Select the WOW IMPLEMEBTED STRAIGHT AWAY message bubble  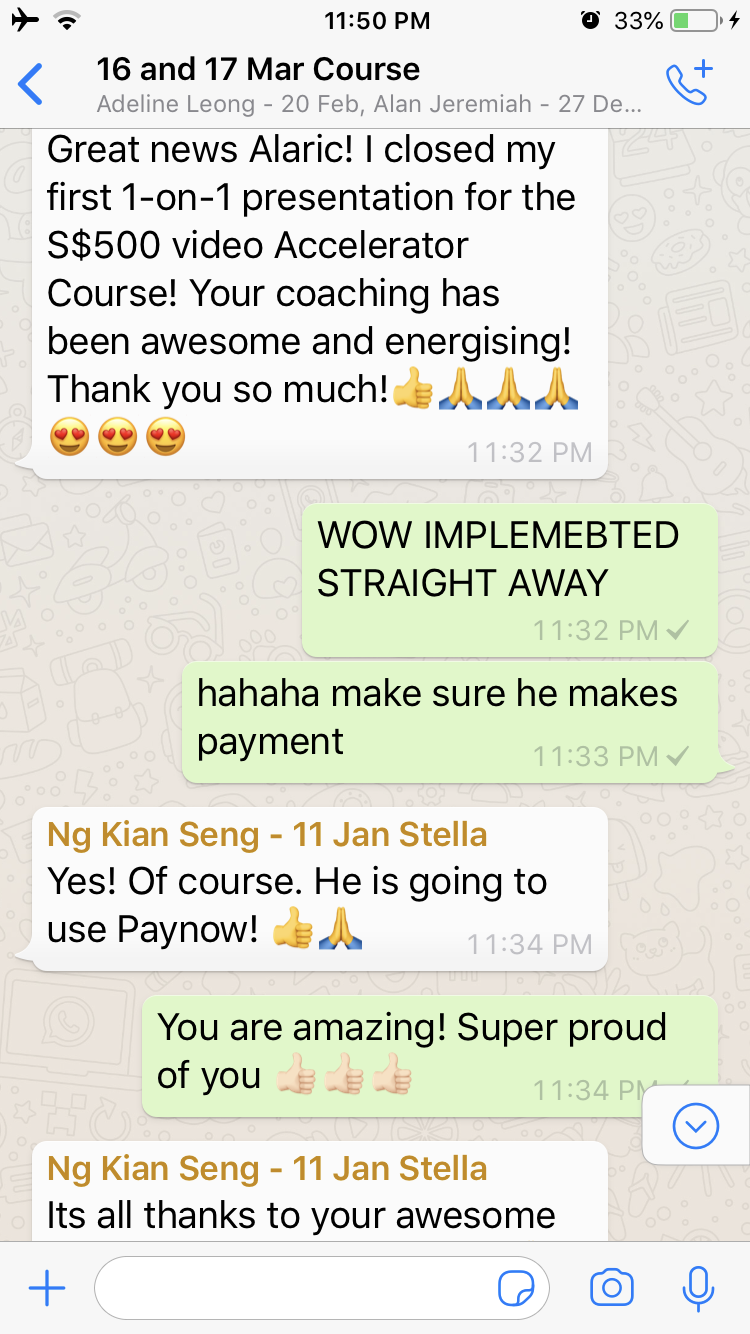click(510, 580)
